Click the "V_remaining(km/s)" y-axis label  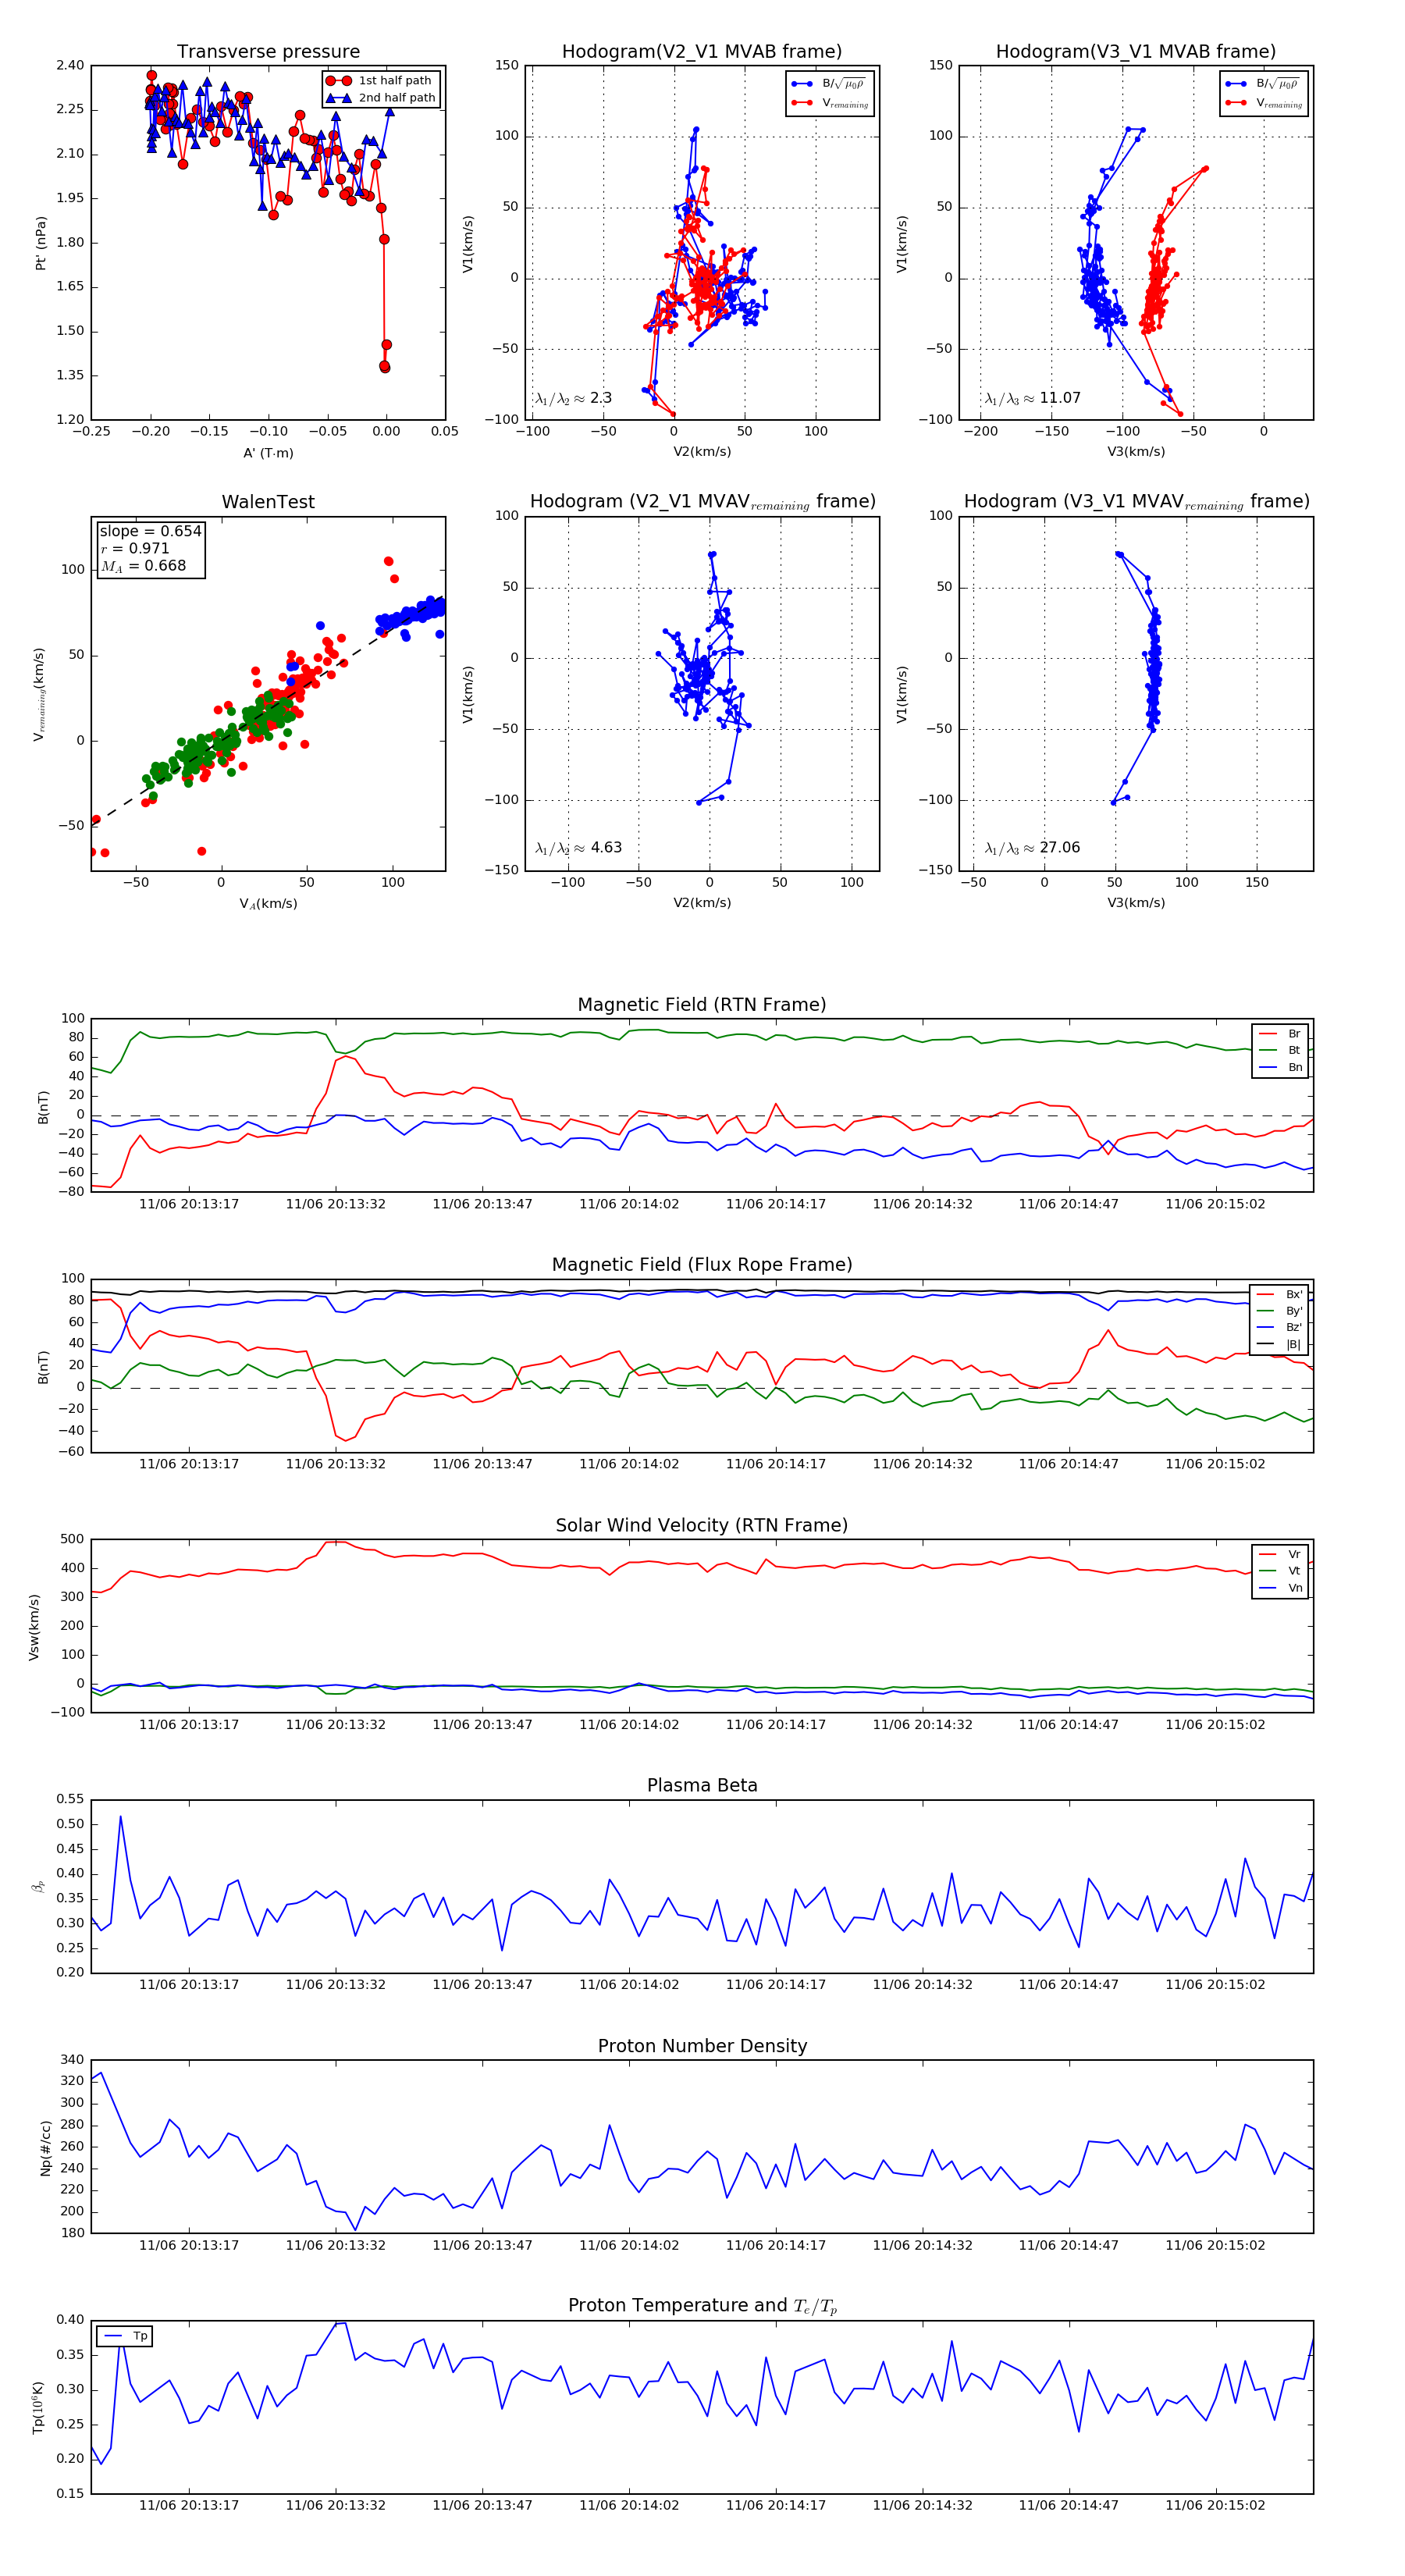40,694
